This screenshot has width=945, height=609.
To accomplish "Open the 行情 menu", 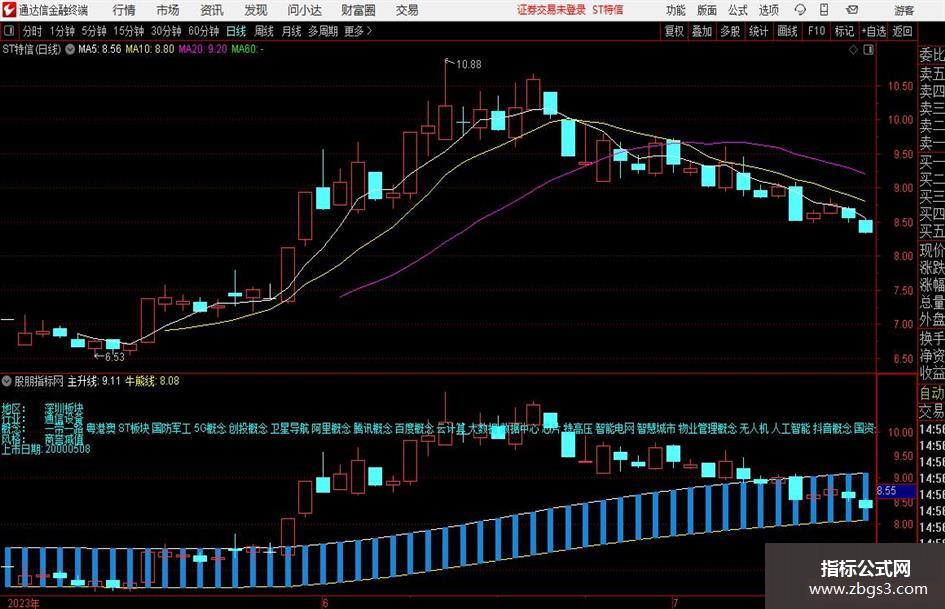I will 124,10.
